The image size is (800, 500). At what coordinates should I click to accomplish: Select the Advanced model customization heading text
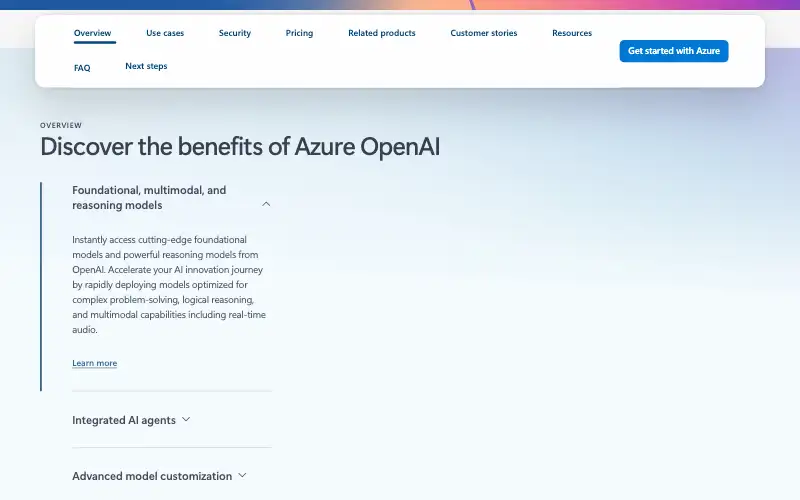(x=152, y=477)
